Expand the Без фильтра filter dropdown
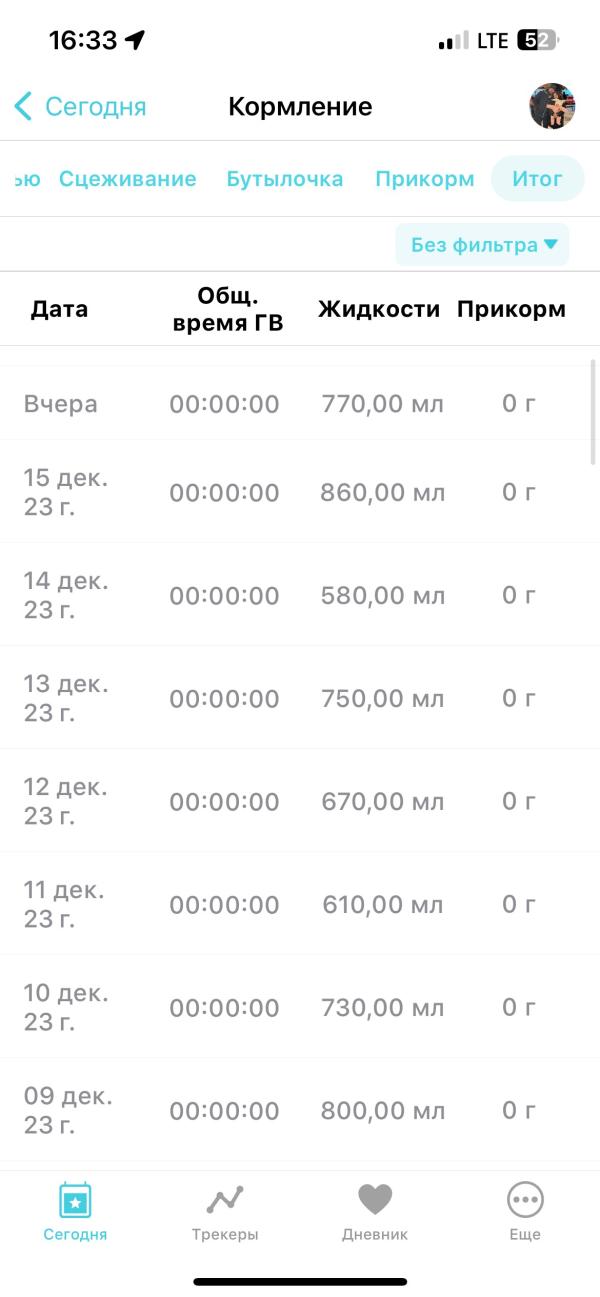 pos(483,245)
